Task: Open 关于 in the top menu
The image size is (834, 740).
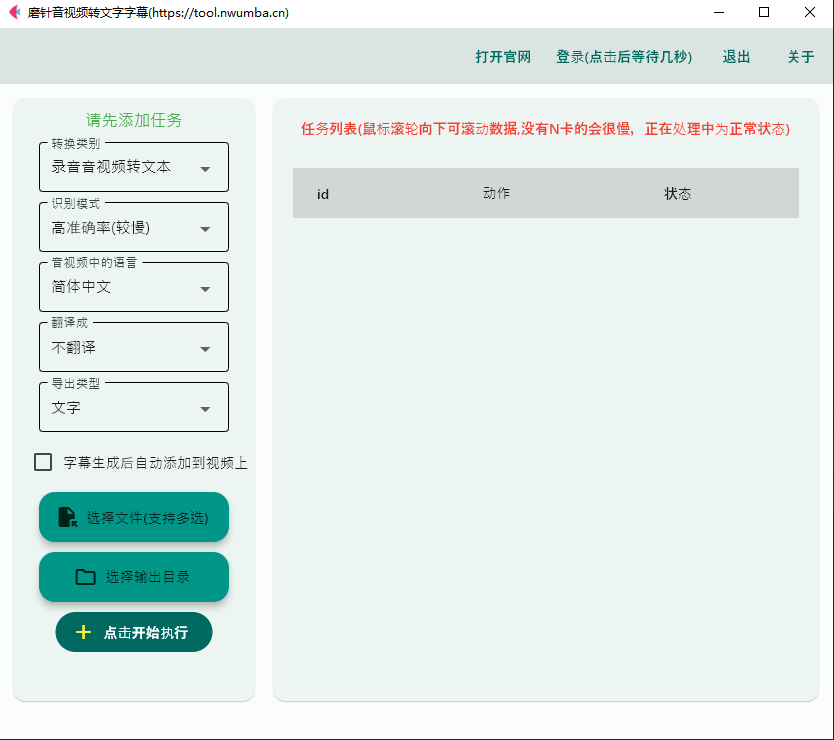Action: 800,57
